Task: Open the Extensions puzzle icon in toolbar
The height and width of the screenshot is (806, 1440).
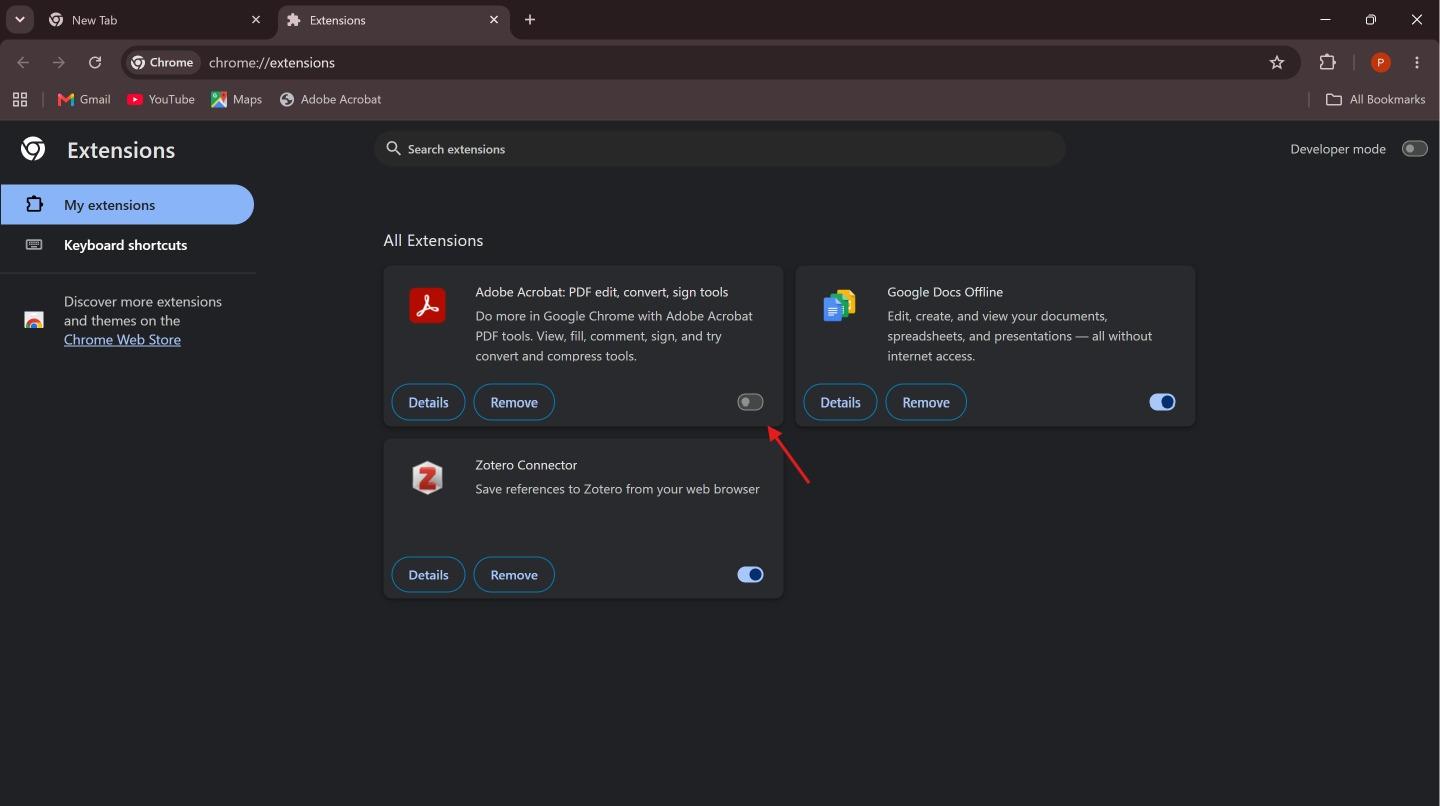Action: click(1327, 62)
